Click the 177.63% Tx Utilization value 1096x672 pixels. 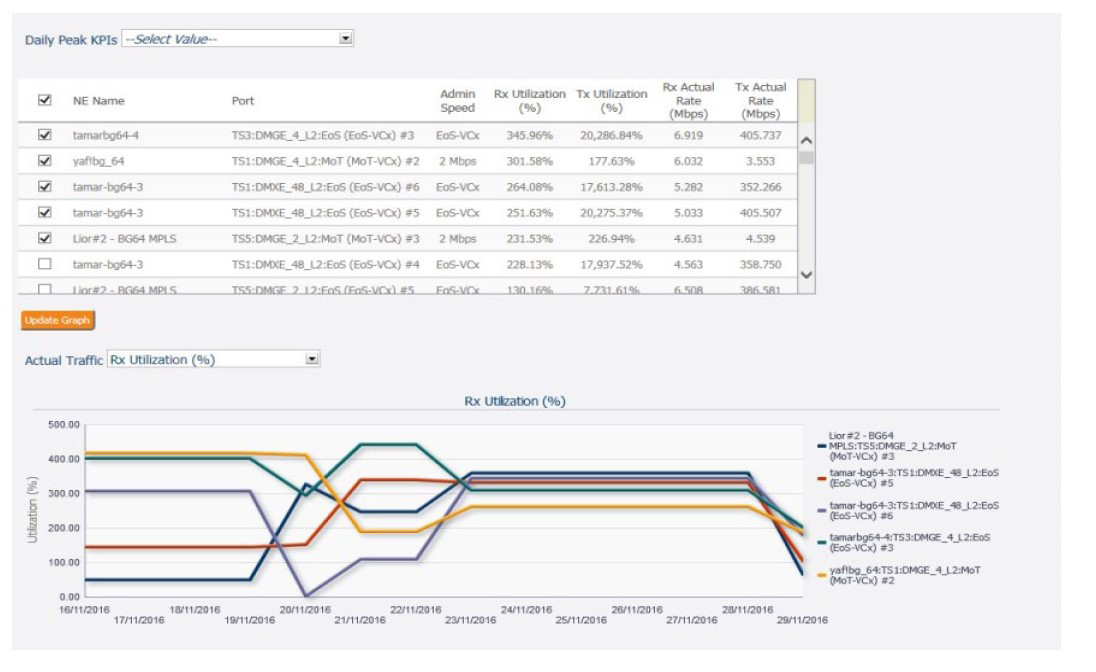point(612,161)
